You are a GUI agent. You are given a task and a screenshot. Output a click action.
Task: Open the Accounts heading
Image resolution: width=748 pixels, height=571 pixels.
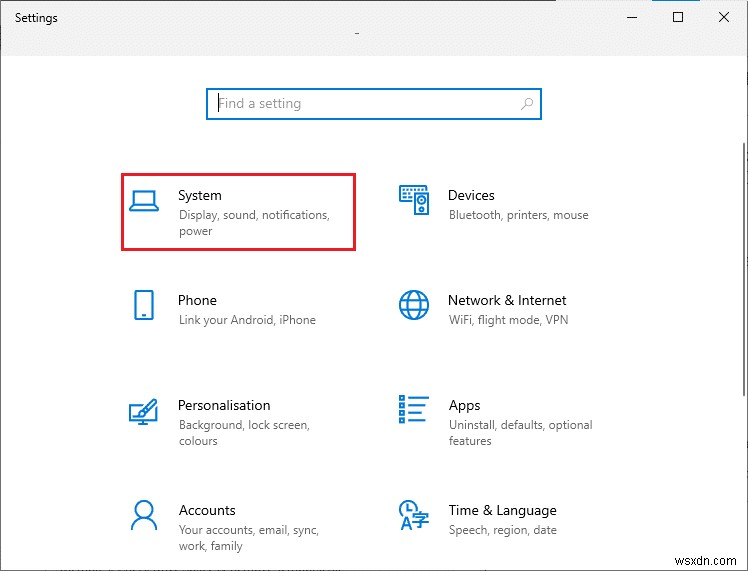point(208,510)
